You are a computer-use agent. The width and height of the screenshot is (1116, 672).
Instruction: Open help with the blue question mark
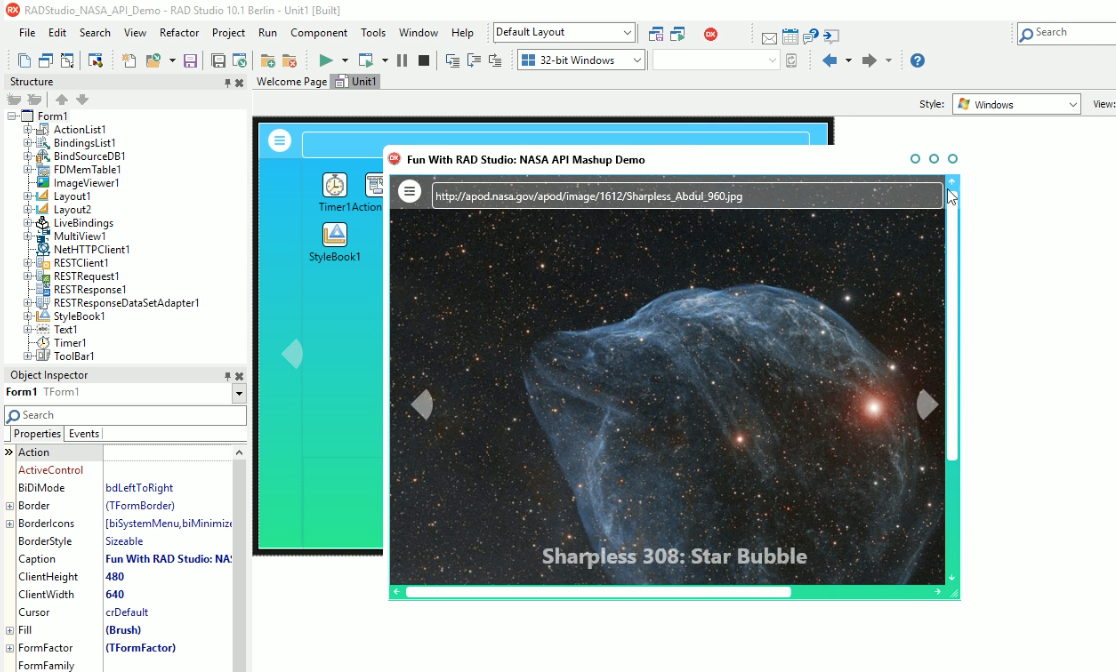coord(917,61)
